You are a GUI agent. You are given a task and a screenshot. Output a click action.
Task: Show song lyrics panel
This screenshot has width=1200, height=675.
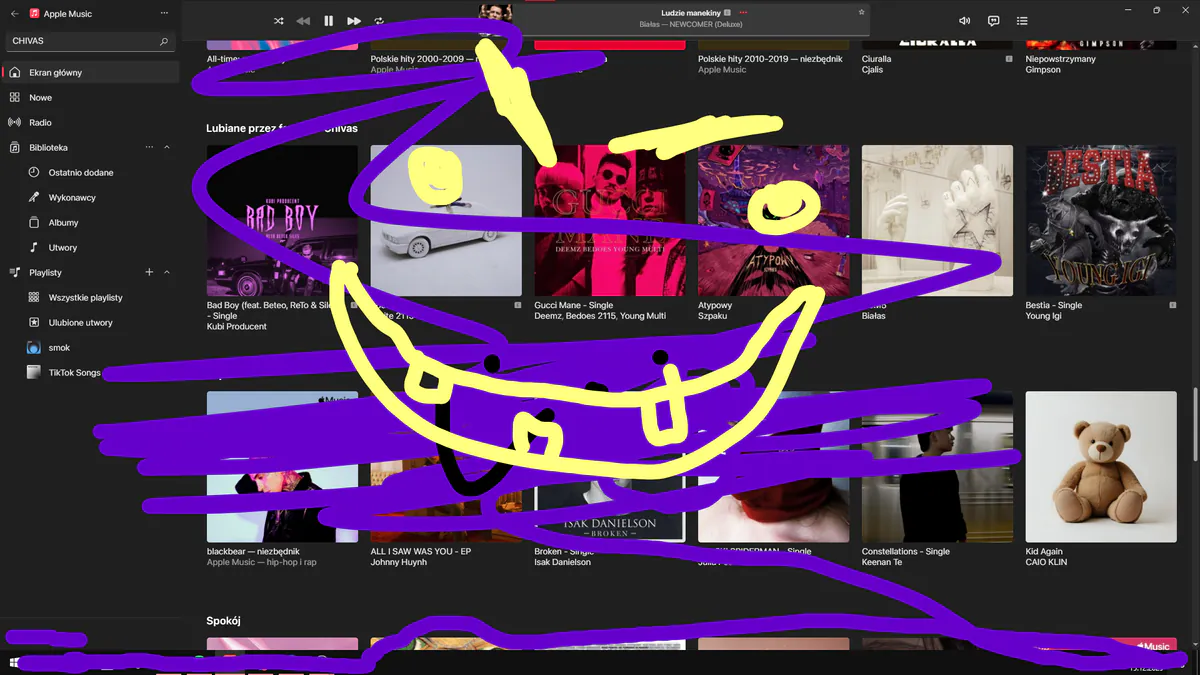(x=993, y=21)
